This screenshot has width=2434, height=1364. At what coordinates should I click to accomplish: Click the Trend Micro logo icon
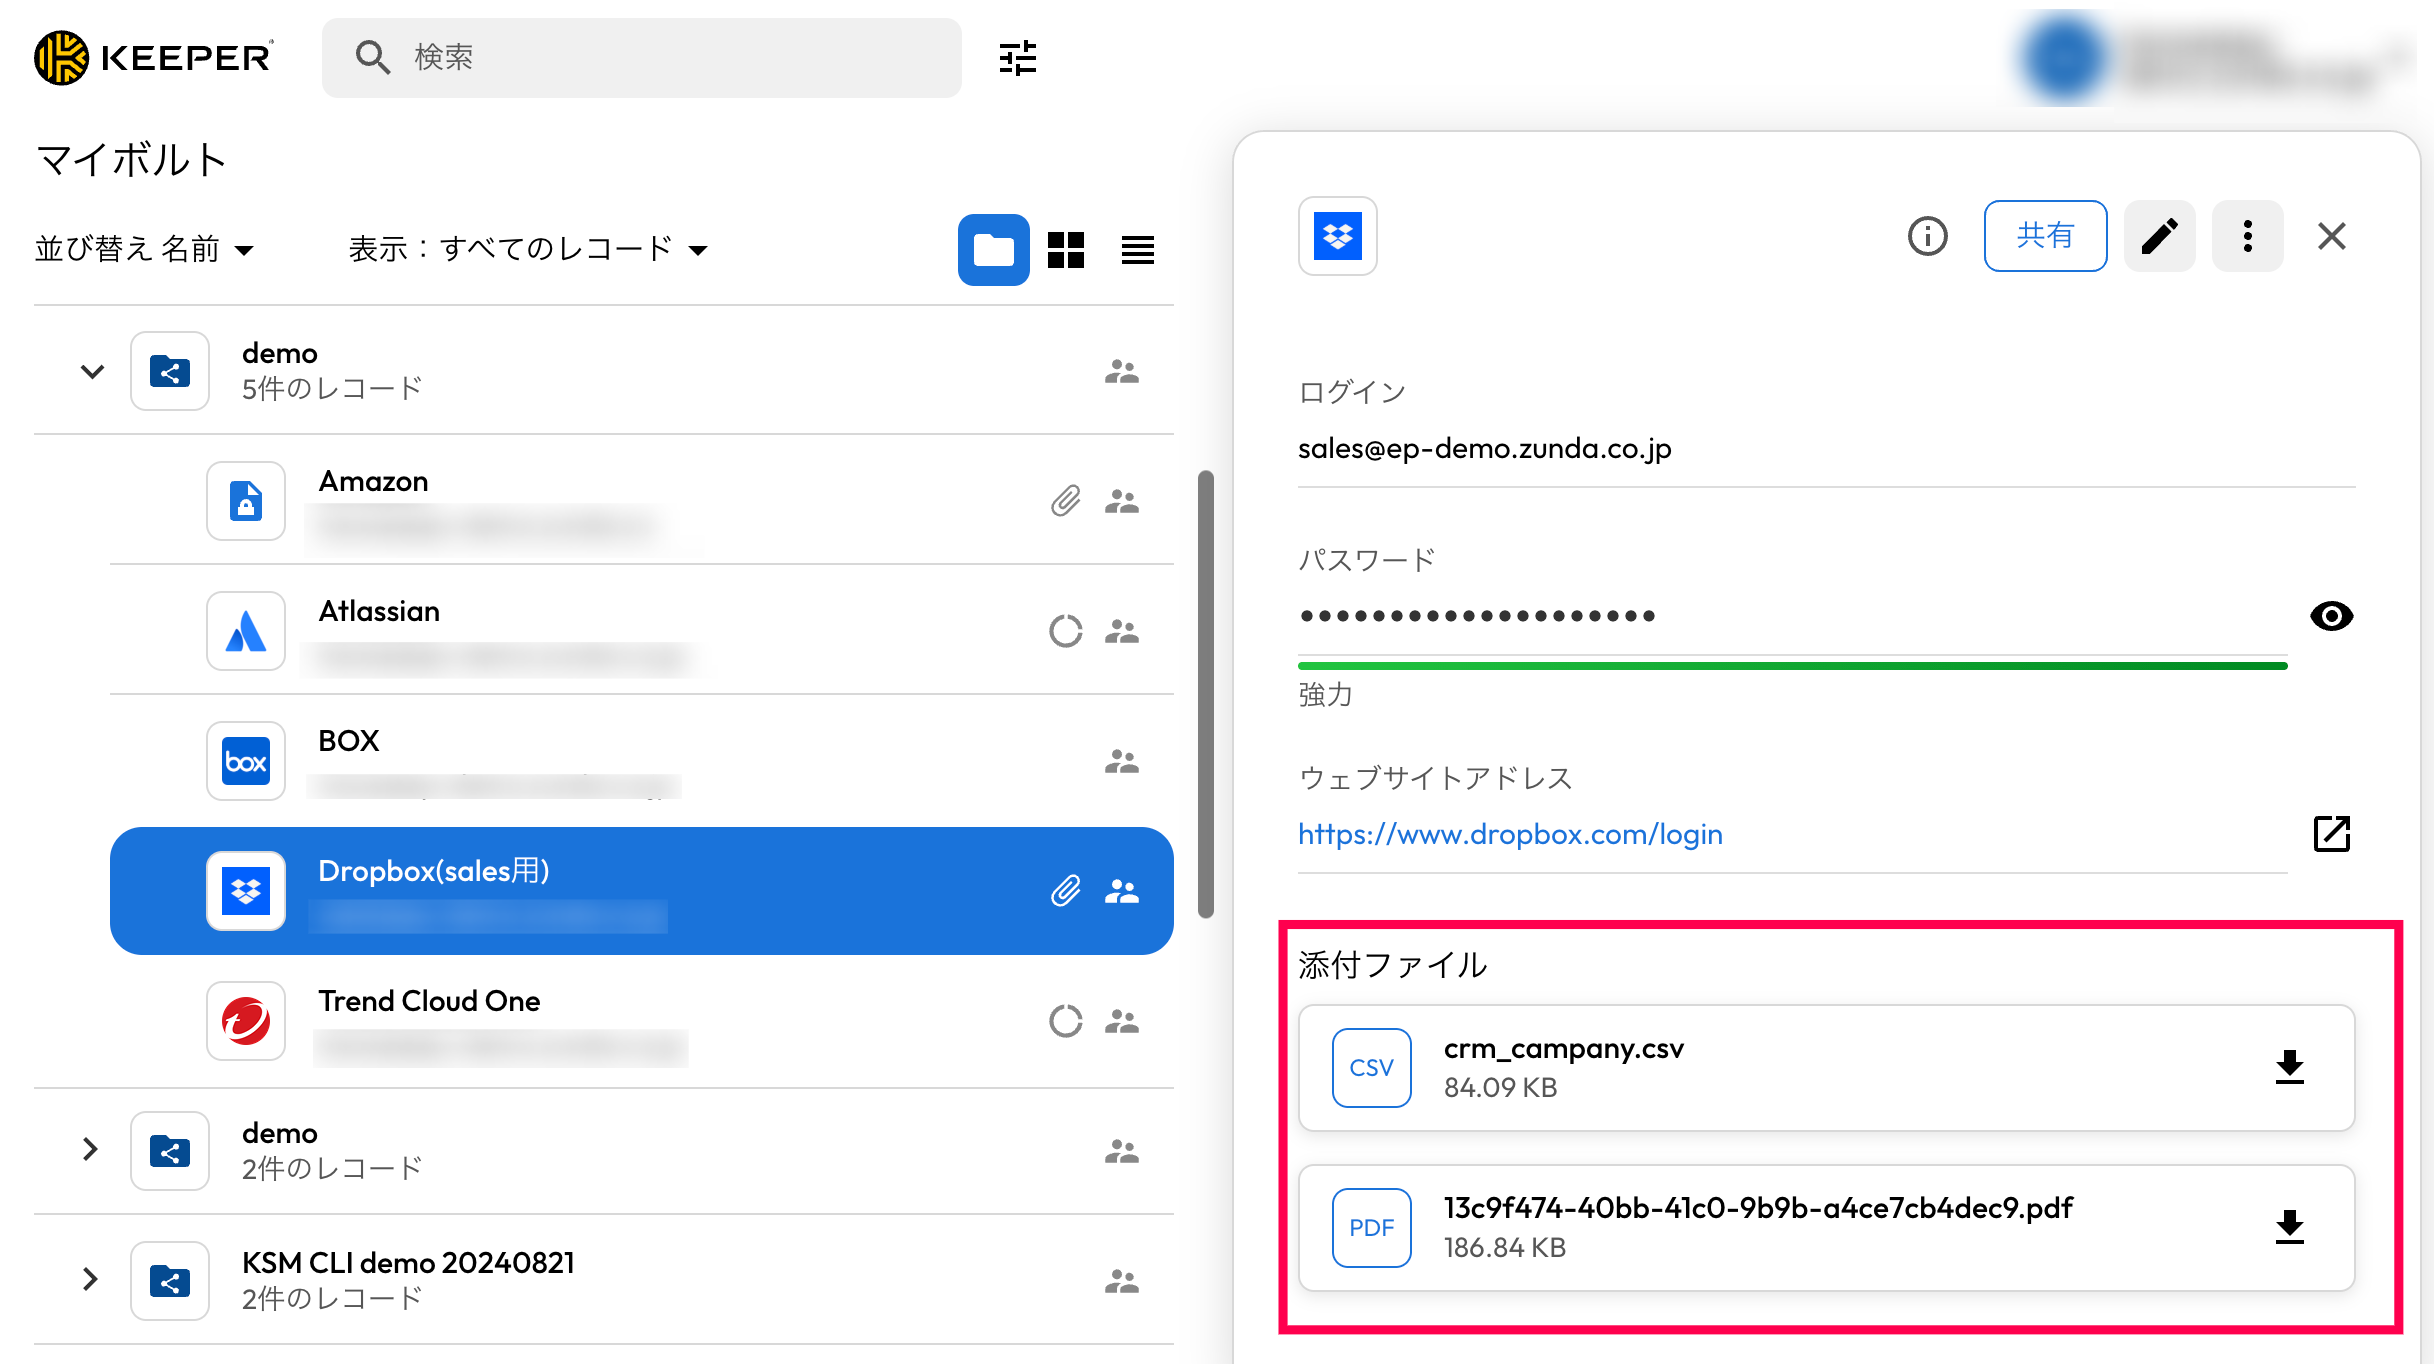coord(246,1021)
